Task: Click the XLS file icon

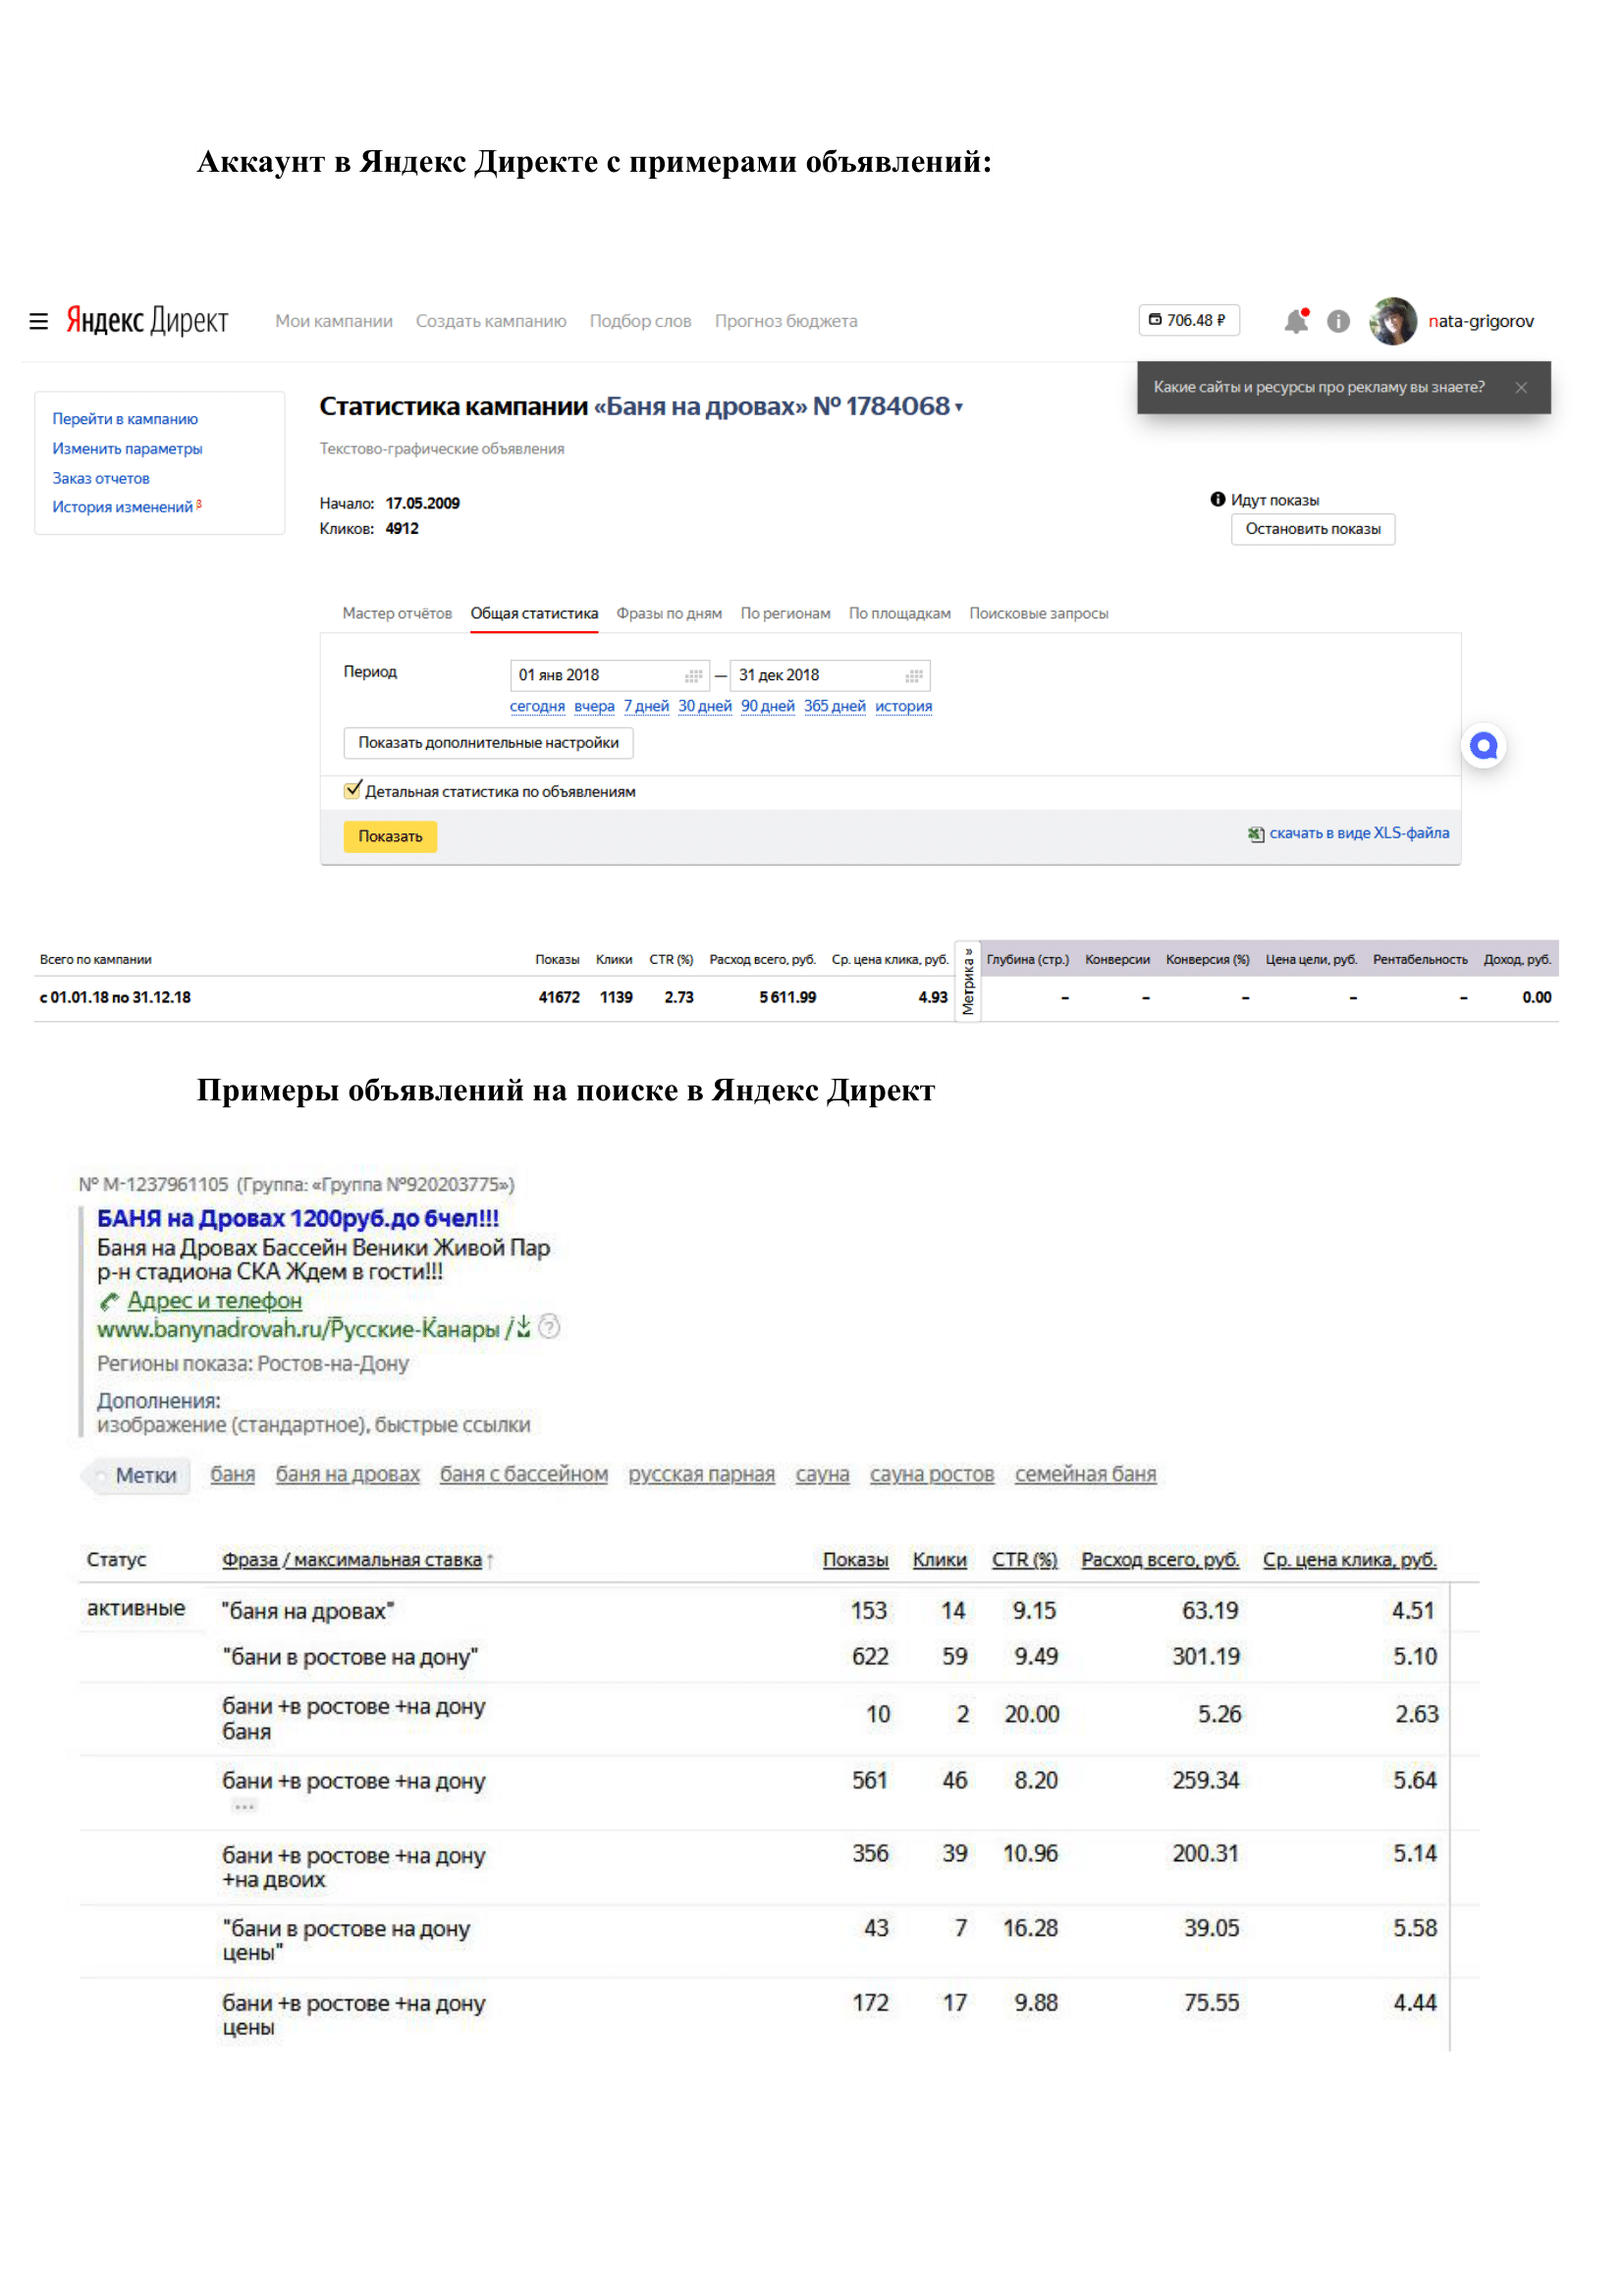Action: [1256, 834]
